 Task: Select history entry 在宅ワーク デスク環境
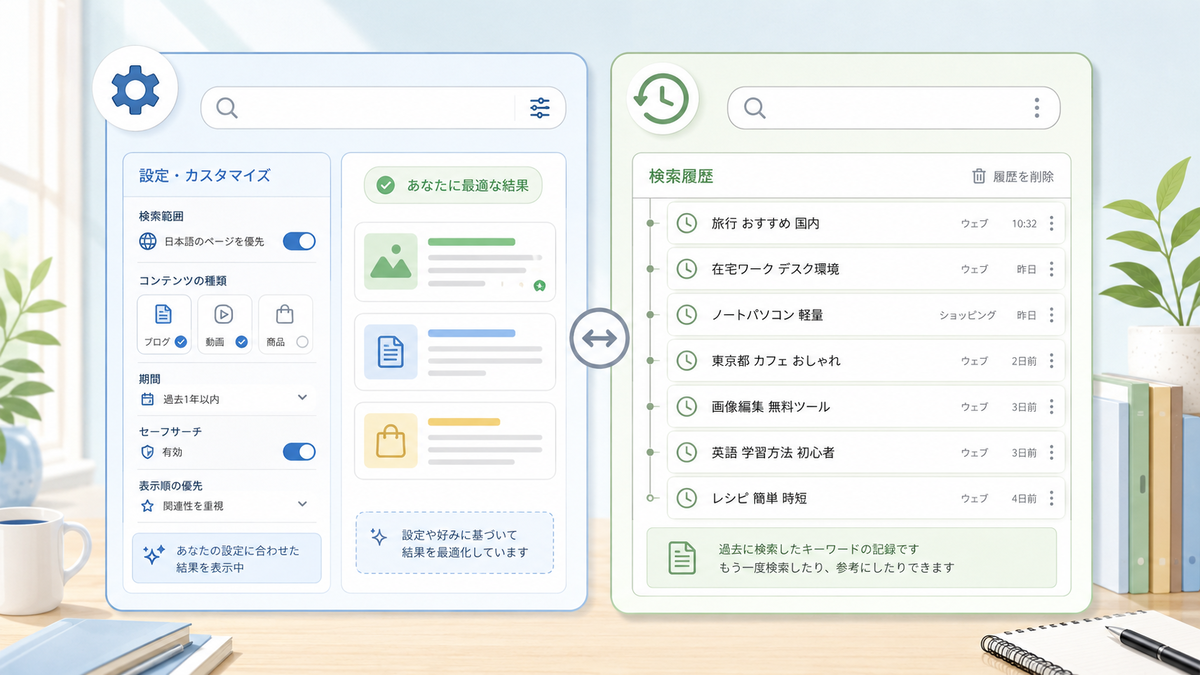[866, 269]
